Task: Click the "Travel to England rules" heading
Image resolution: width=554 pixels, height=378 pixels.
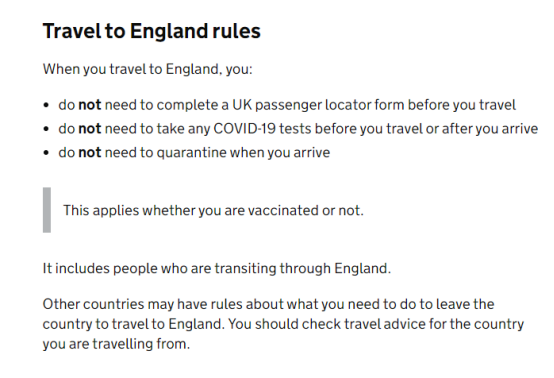Action: pyautogui.click(x=152, y=31)
